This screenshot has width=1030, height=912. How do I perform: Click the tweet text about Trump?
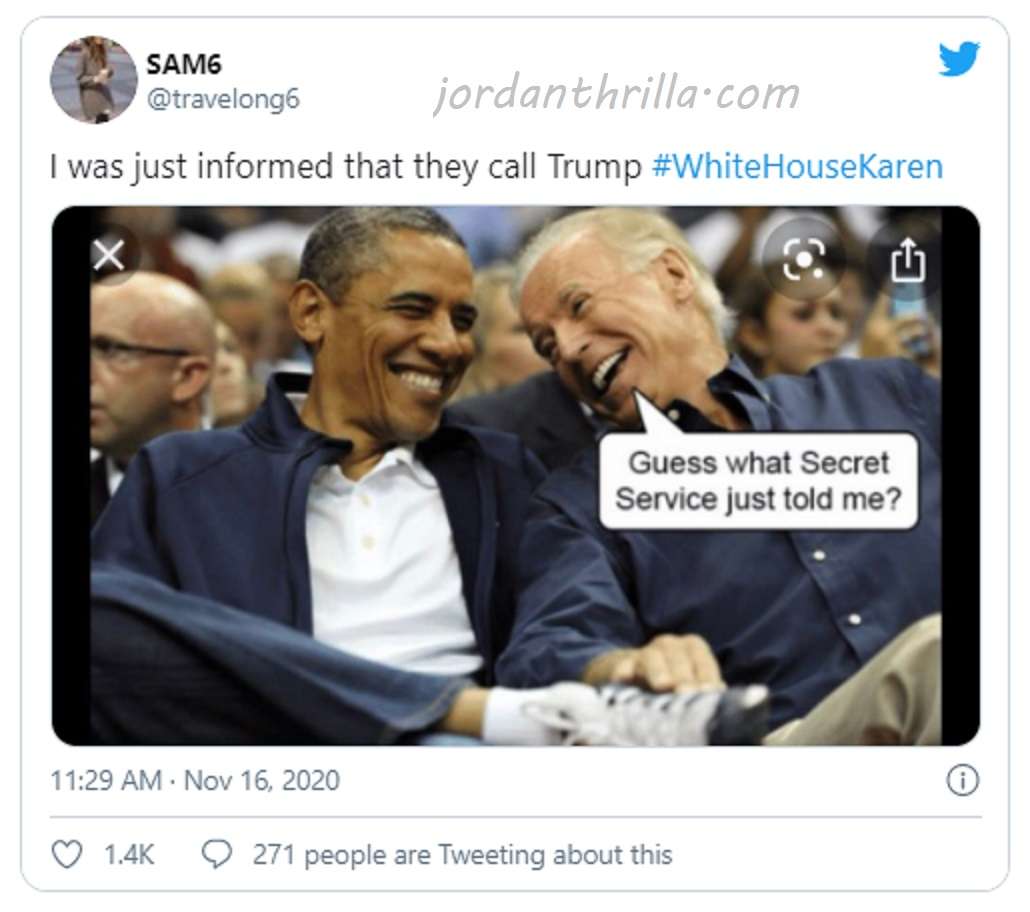click(x=346, y=166)
